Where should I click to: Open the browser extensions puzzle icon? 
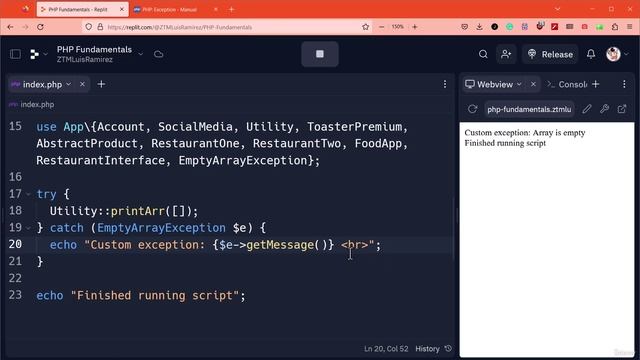point(615,27)
